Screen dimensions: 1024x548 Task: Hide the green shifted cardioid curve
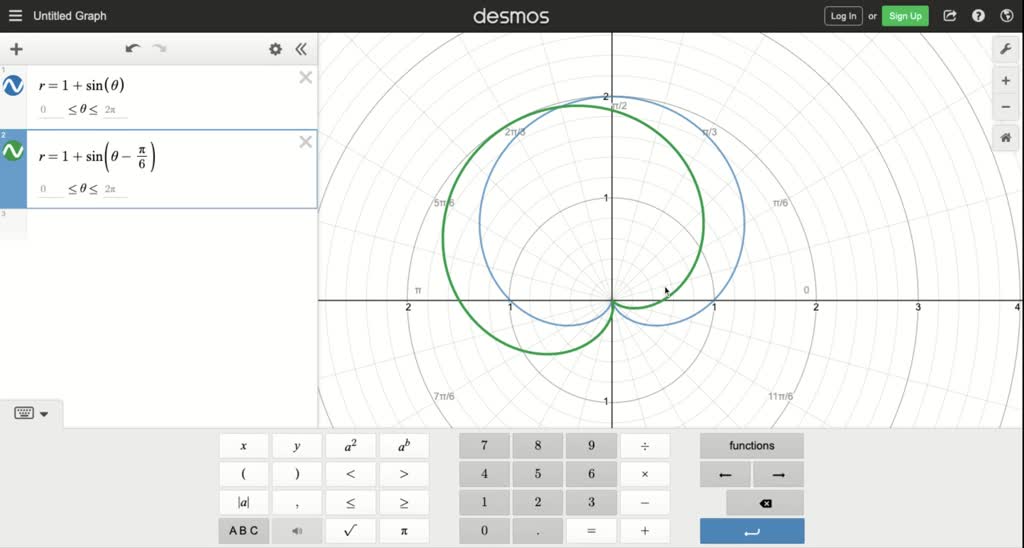[13, 151]
